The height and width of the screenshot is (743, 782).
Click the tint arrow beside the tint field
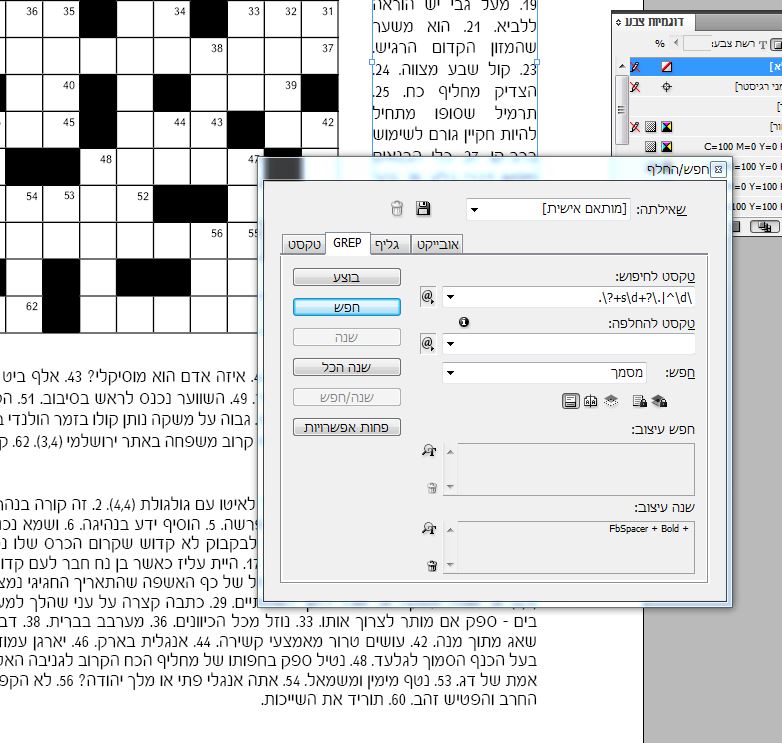point(676,43)
